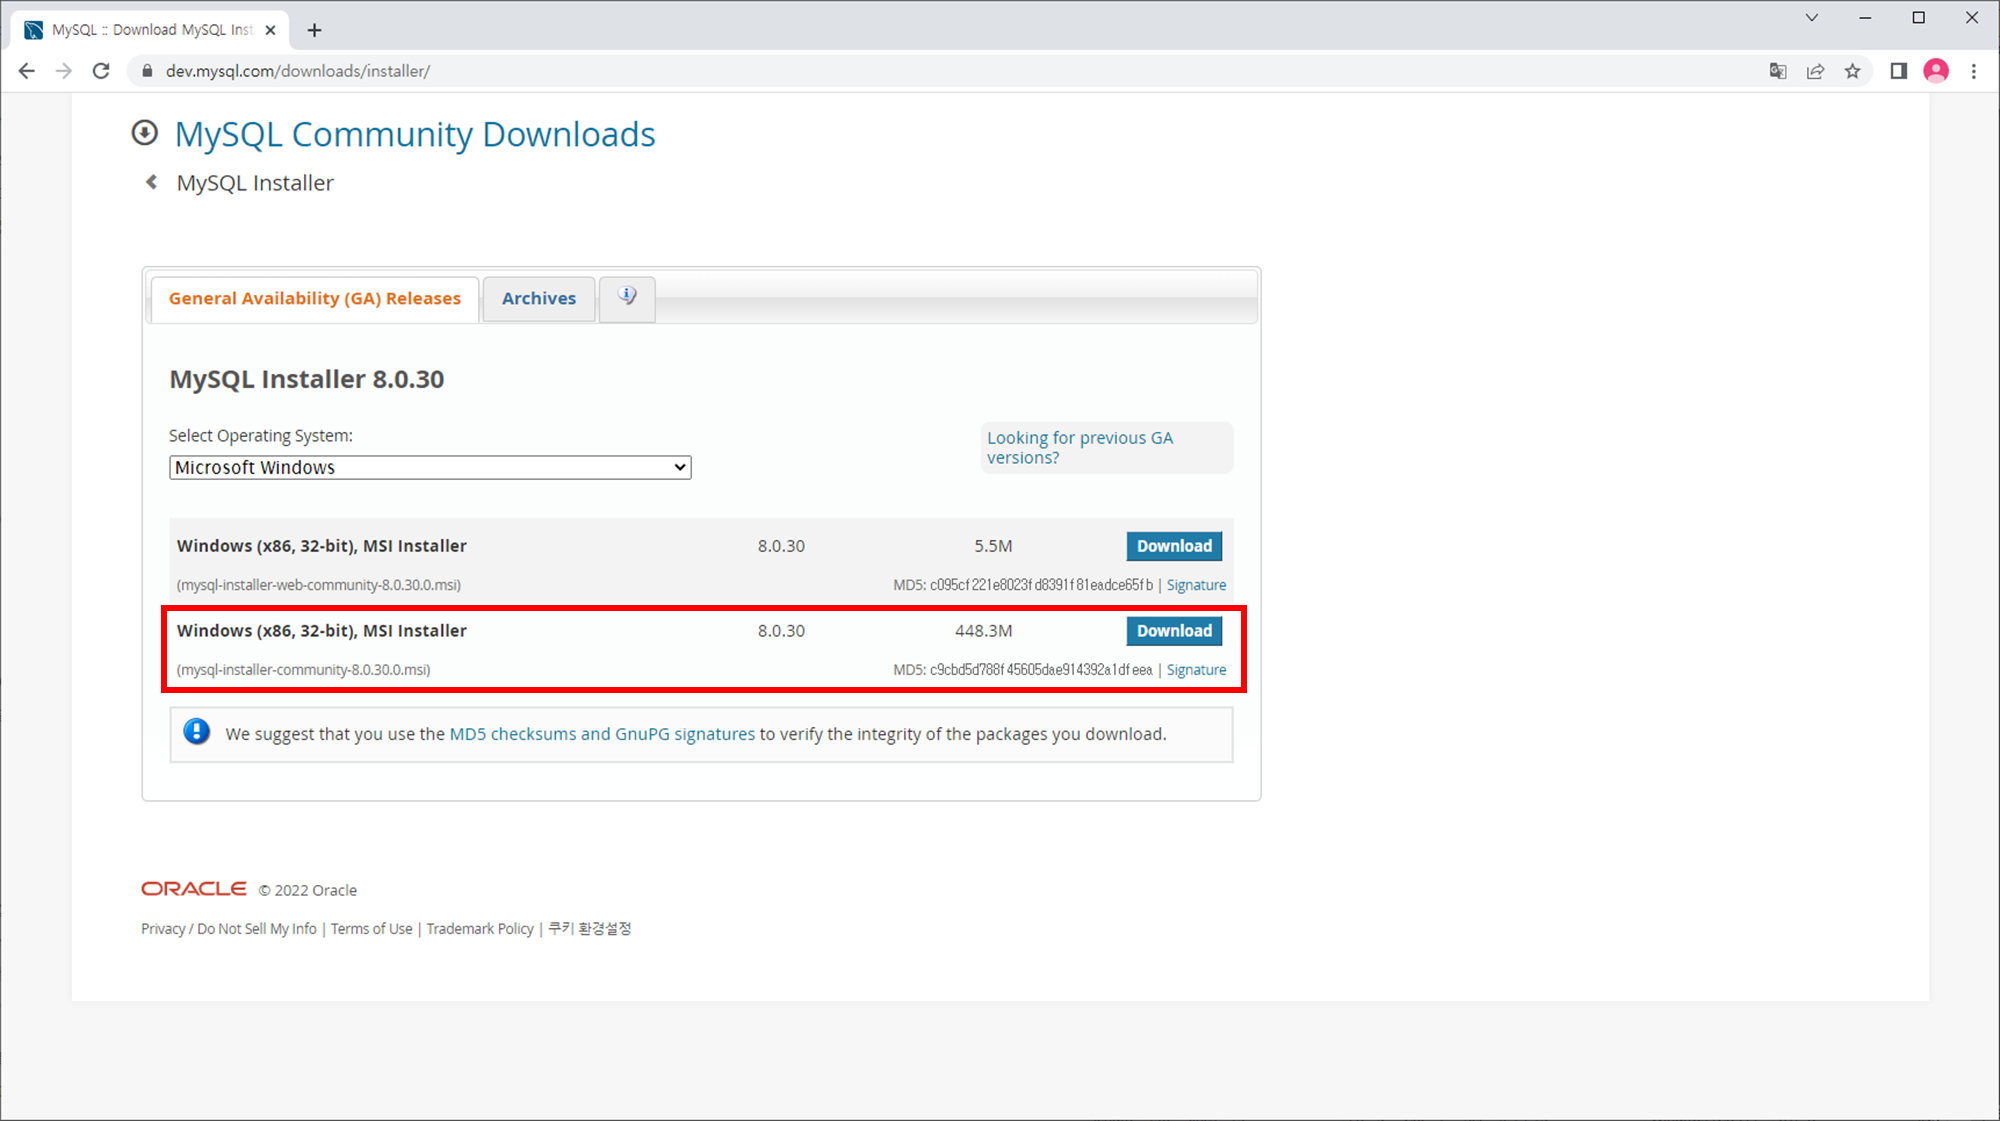This screenshot has width=2000, height=1121.
Task: Expand the Select Operating System dropdown
Action: point(430,467)
